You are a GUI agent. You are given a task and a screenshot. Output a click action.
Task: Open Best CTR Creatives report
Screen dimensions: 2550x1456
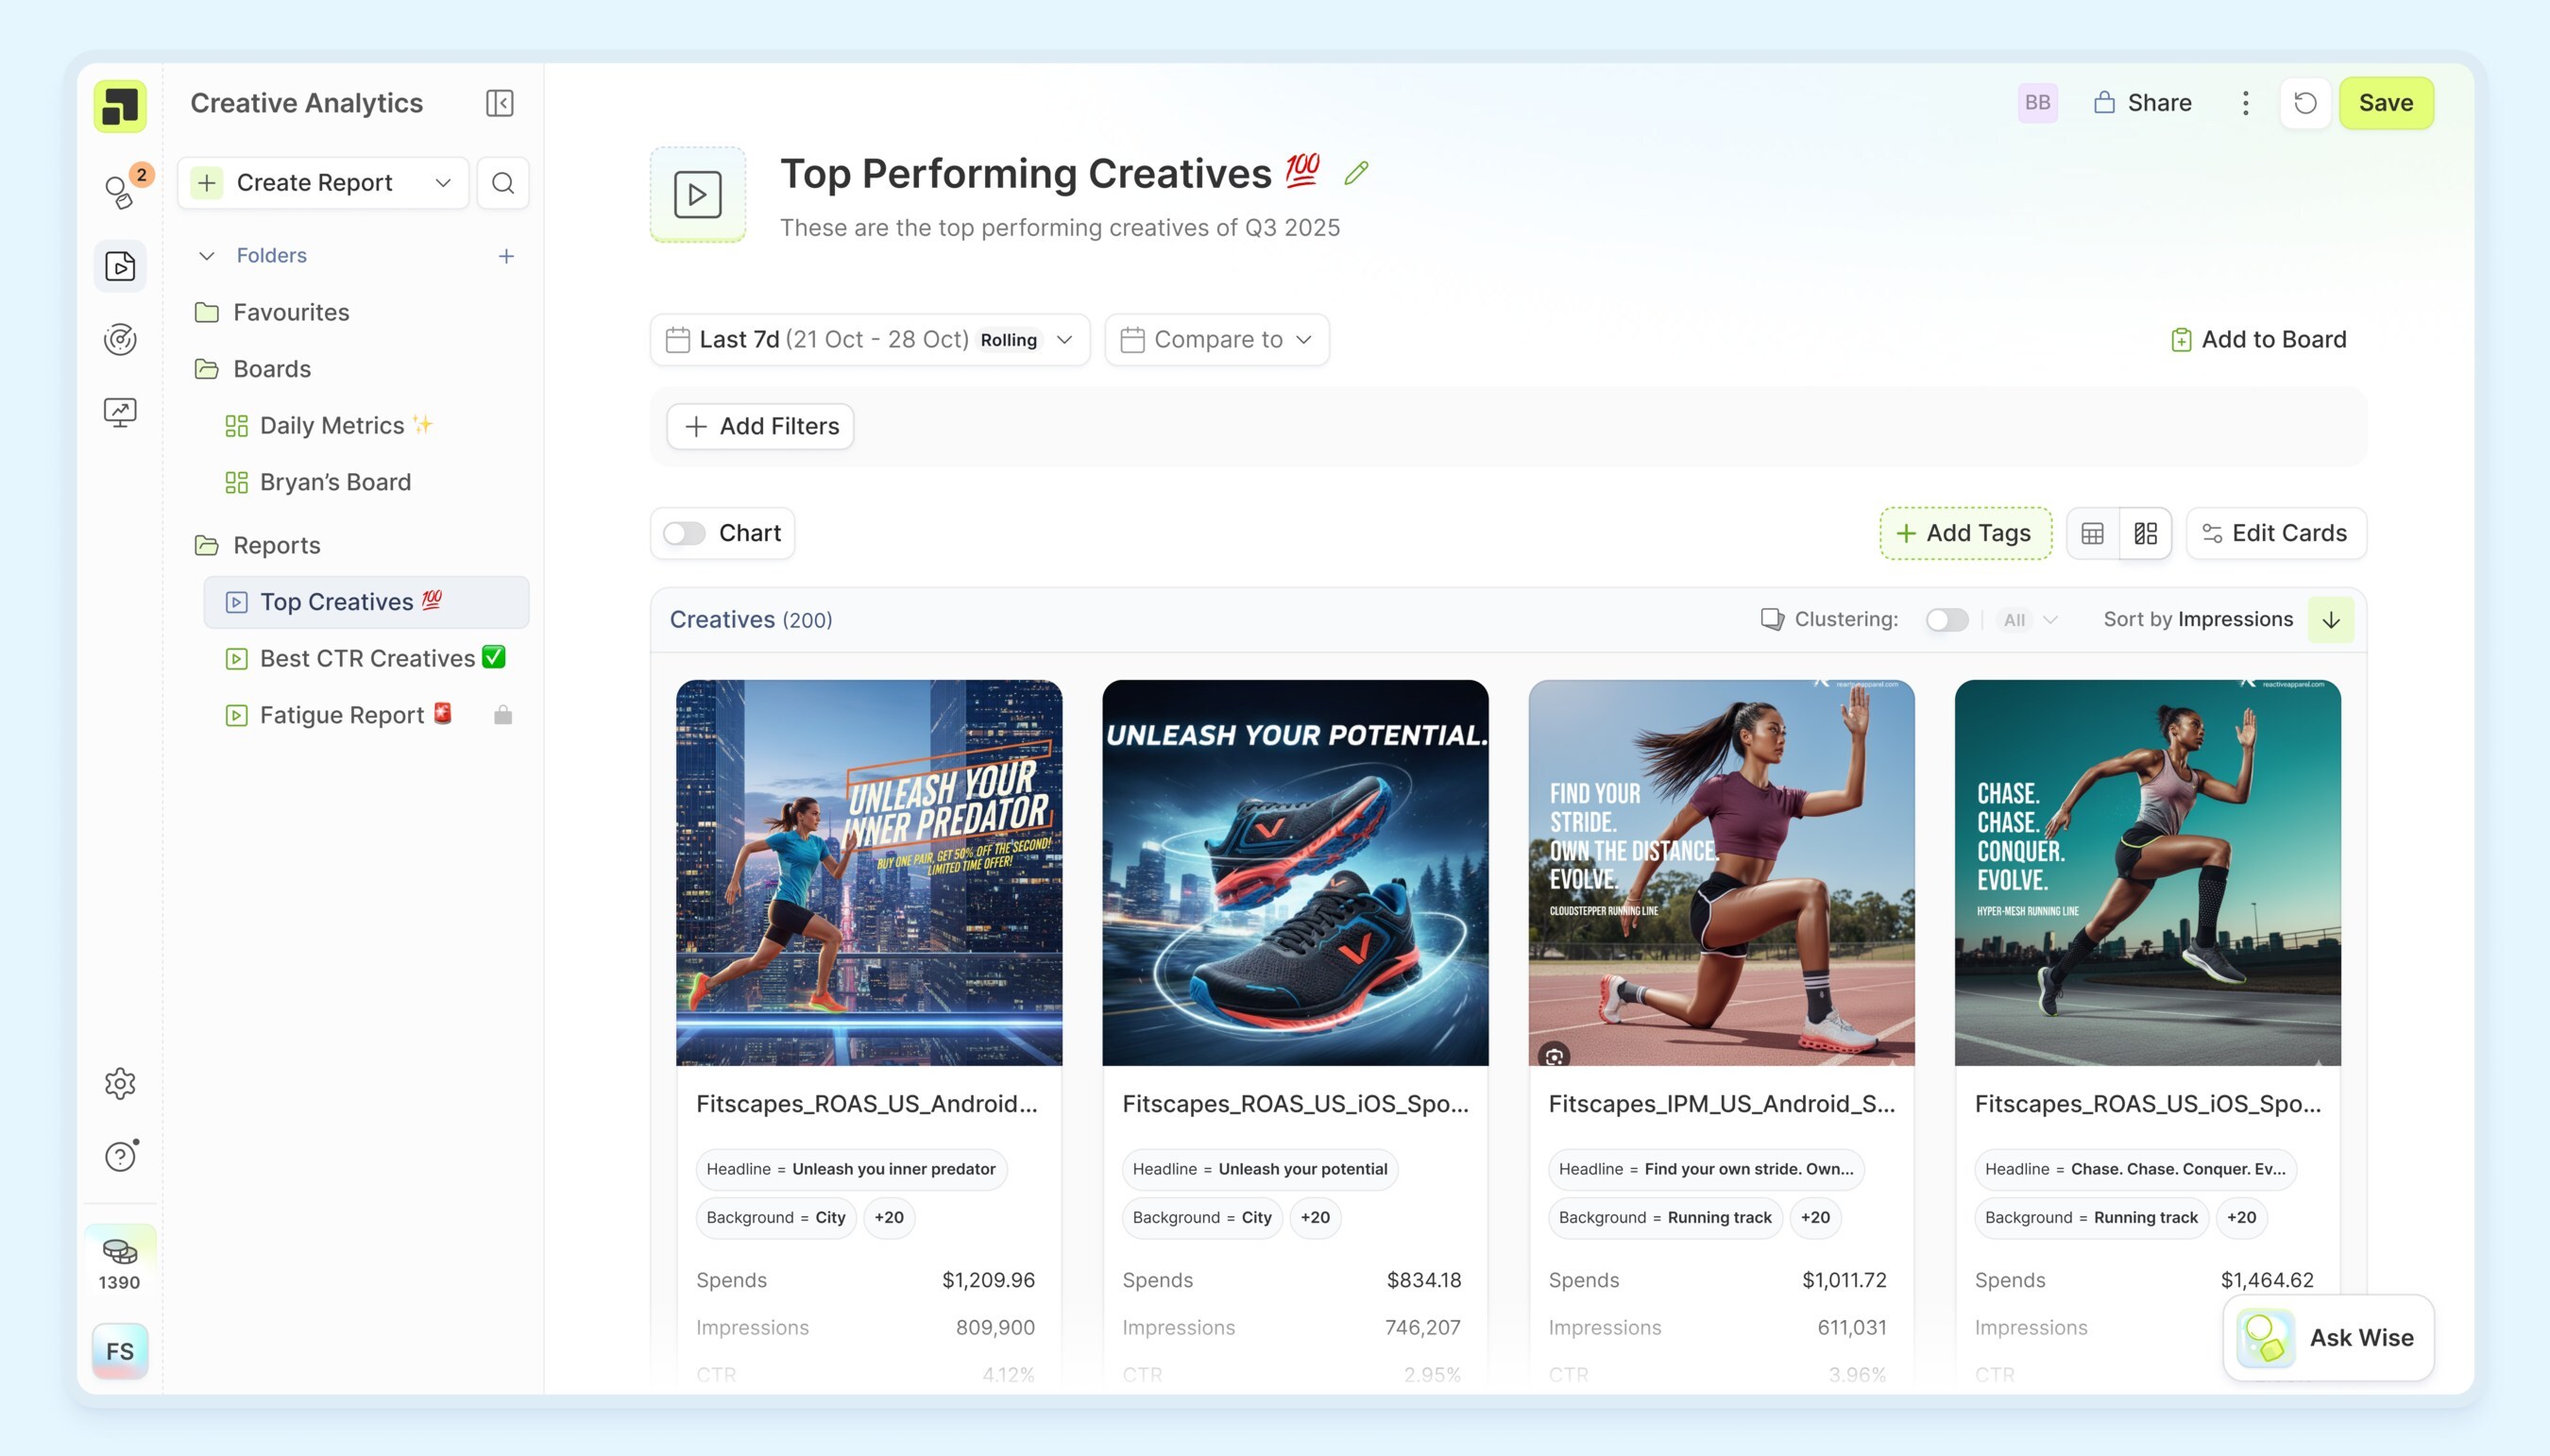point(367,658)
